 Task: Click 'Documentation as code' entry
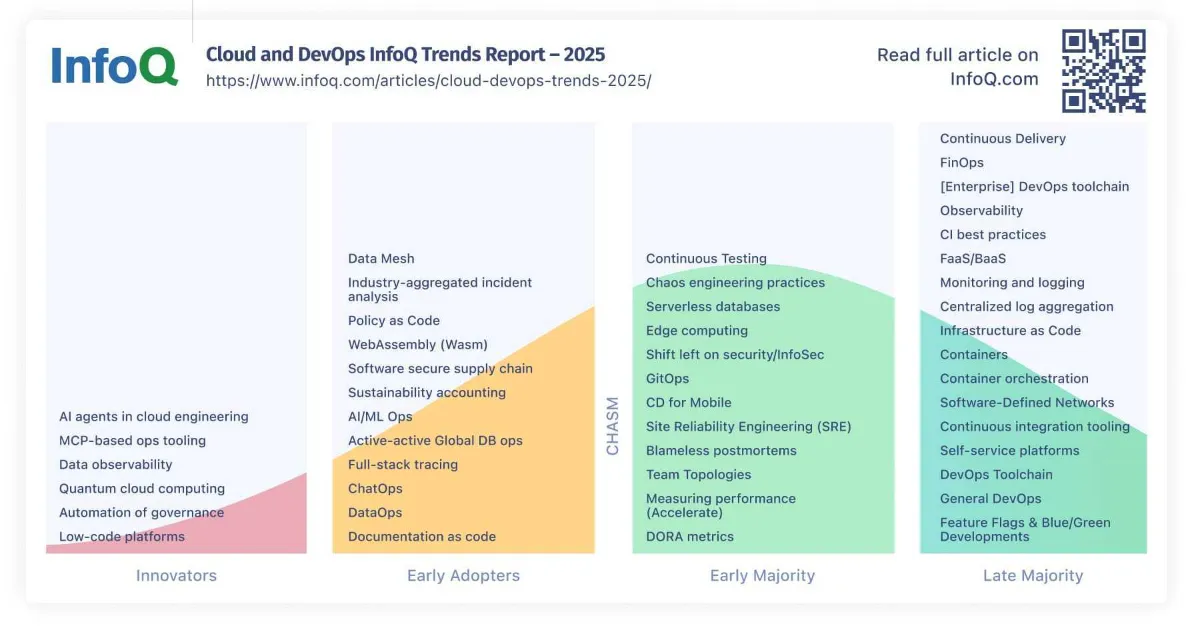(x=422, y=537)
